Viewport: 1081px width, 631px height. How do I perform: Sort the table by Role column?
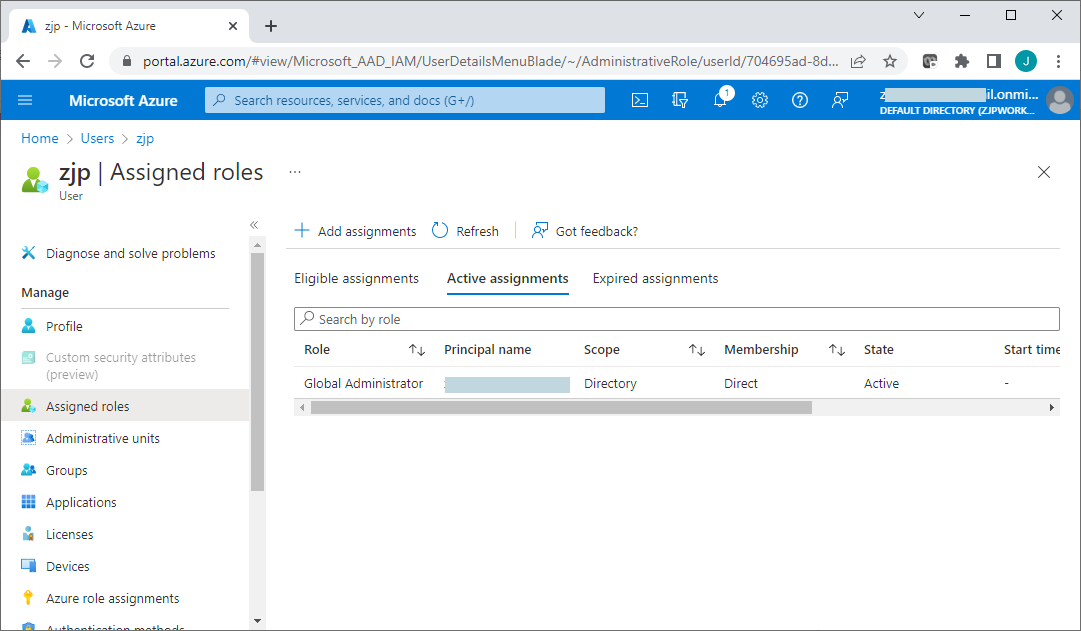click(x=417, y=350)
